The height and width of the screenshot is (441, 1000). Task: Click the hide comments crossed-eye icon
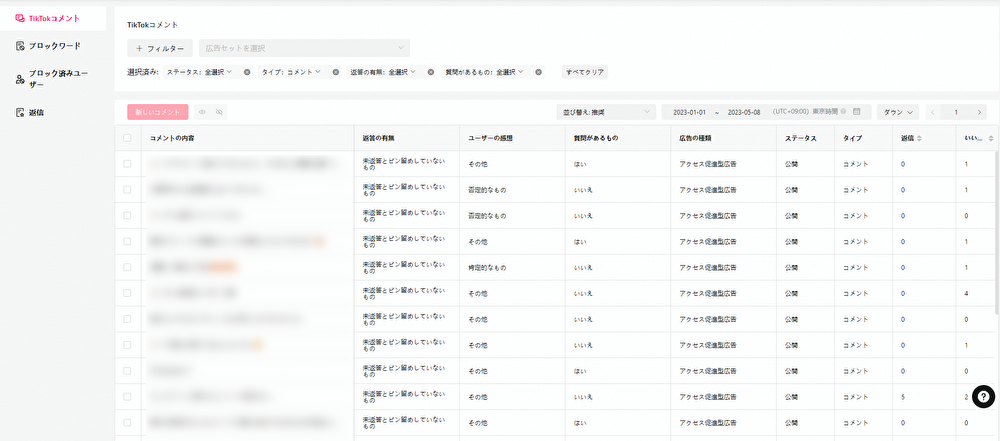coord(218,112)
